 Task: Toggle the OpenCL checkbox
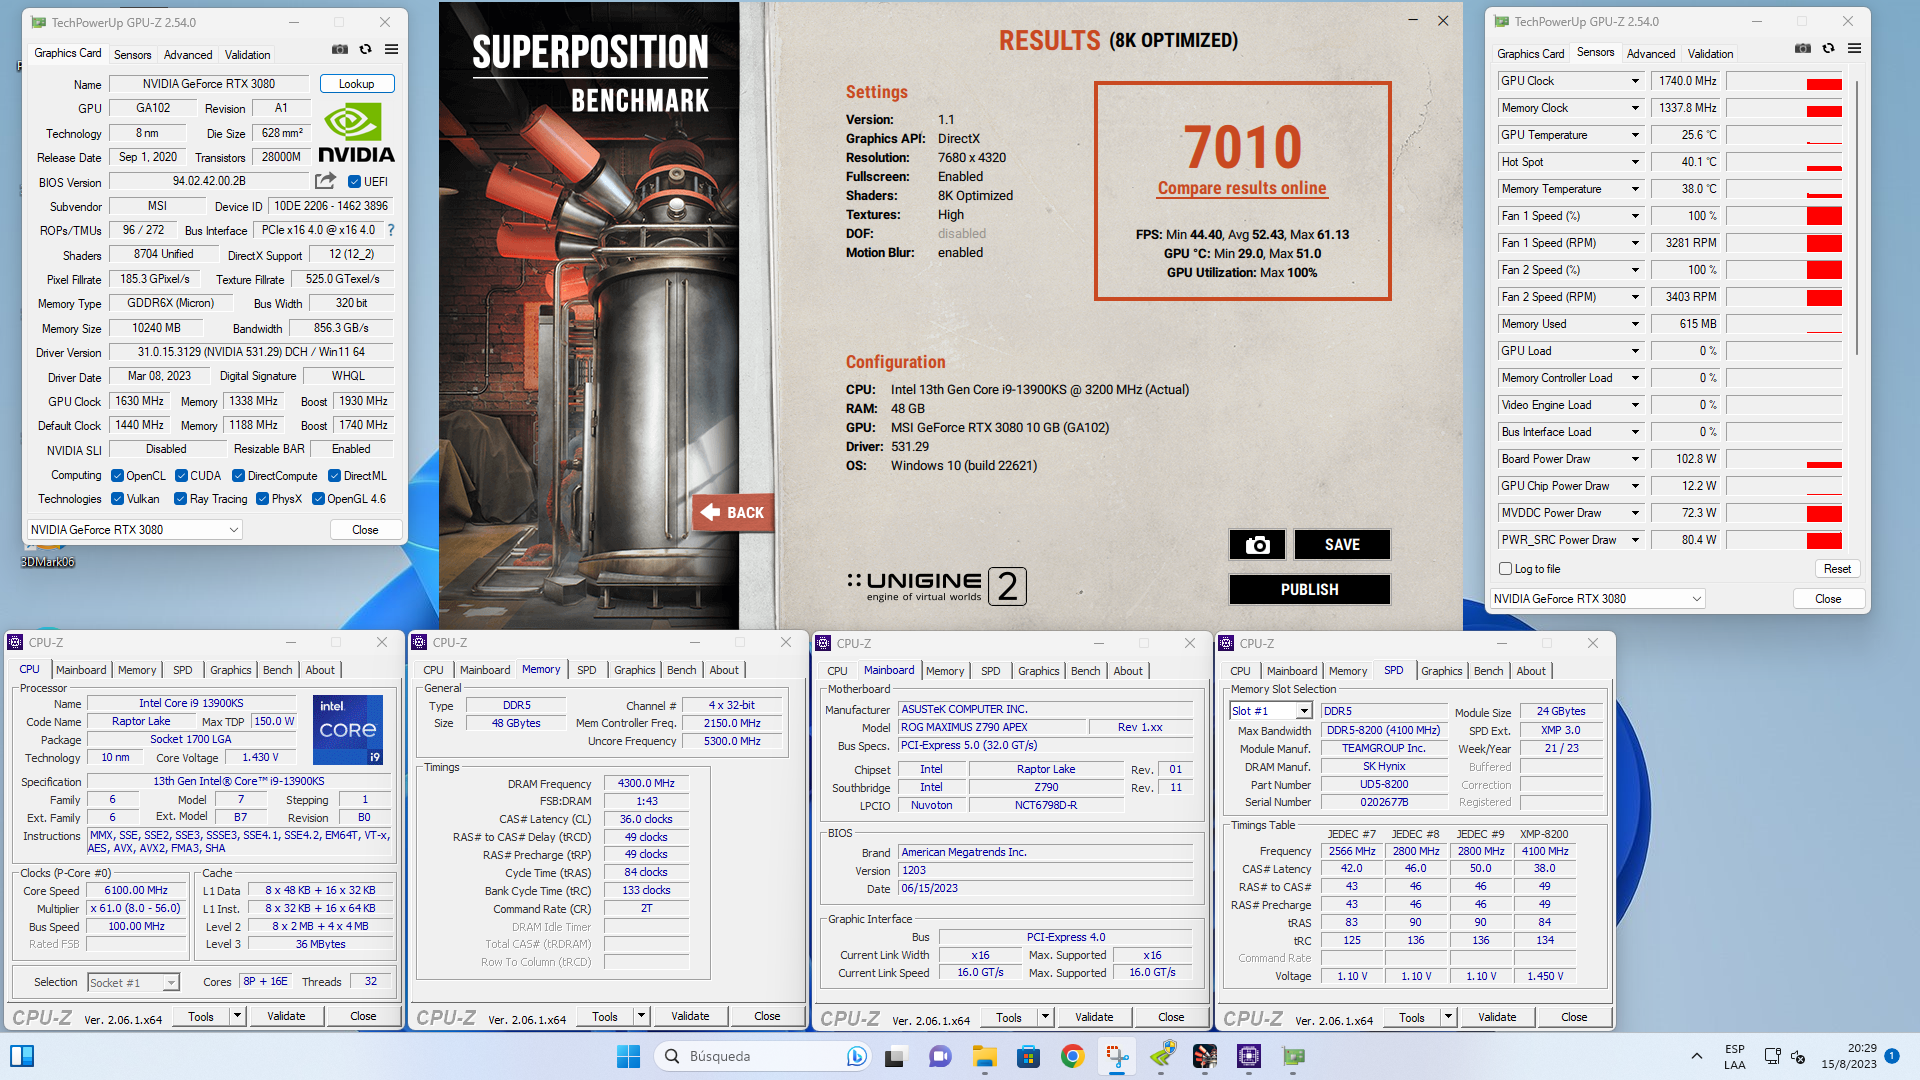coord(117,476)
